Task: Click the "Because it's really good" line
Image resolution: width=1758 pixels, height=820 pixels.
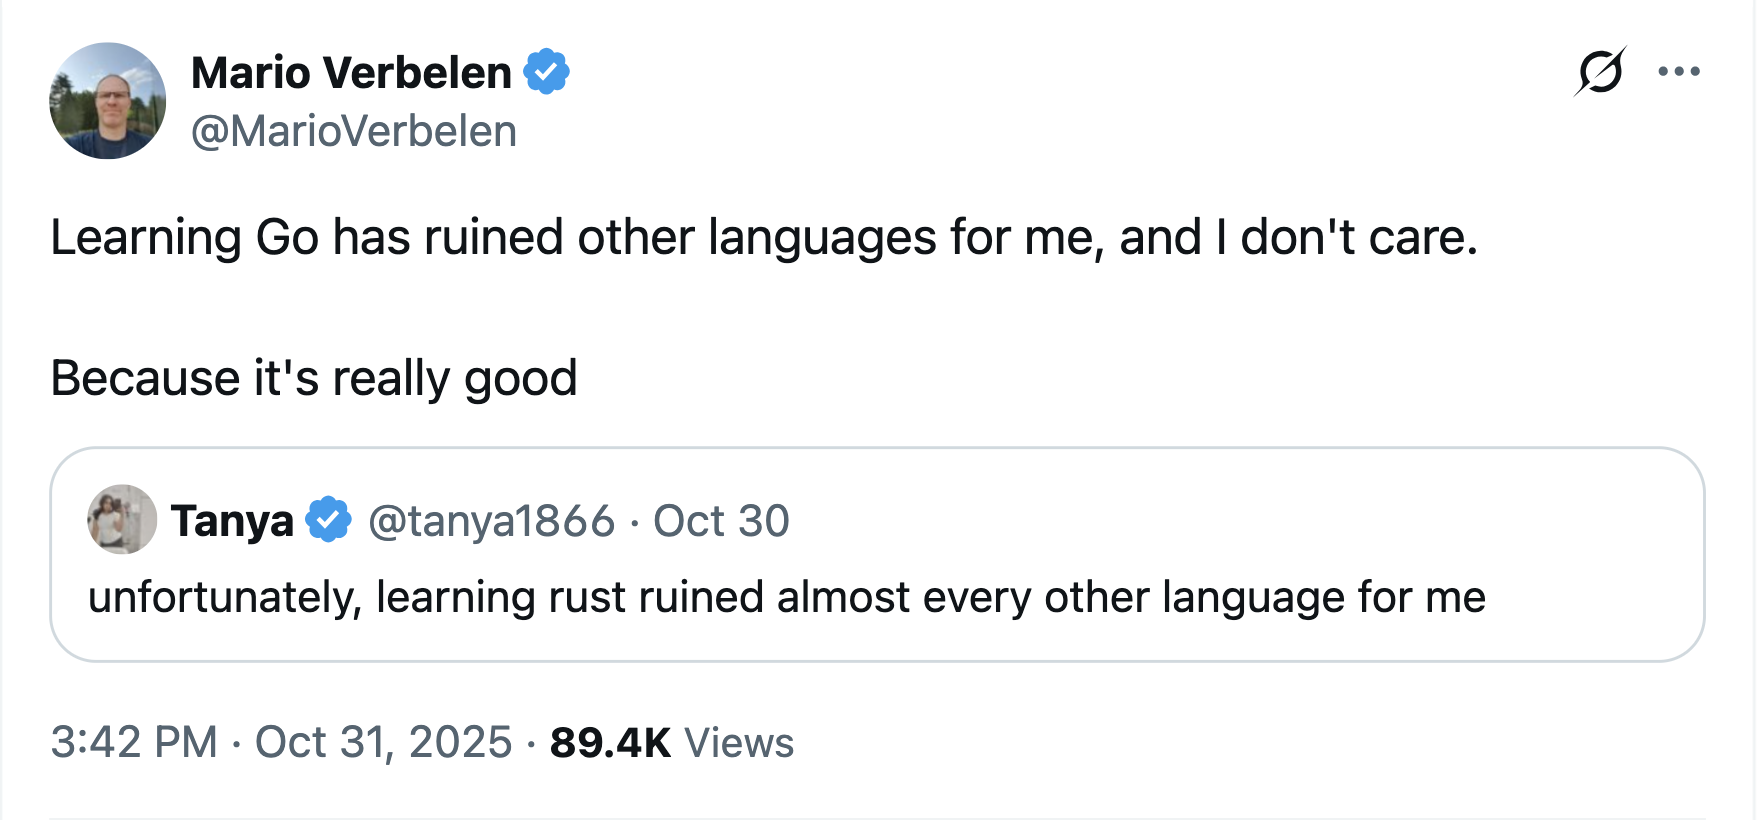Action: coord(314,379)
